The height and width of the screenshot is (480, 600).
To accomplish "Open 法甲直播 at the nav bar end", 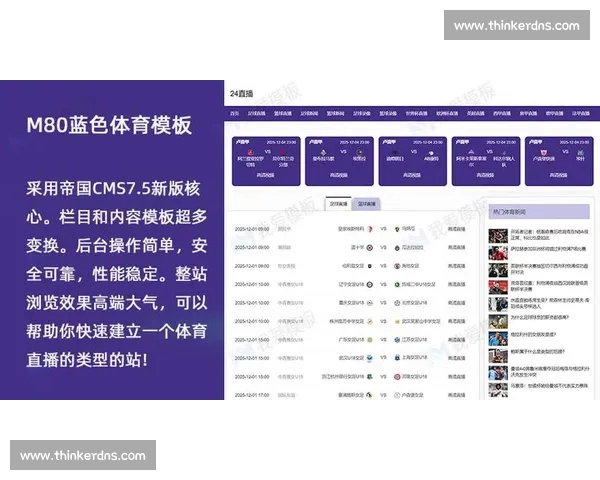I will (580, 114).
